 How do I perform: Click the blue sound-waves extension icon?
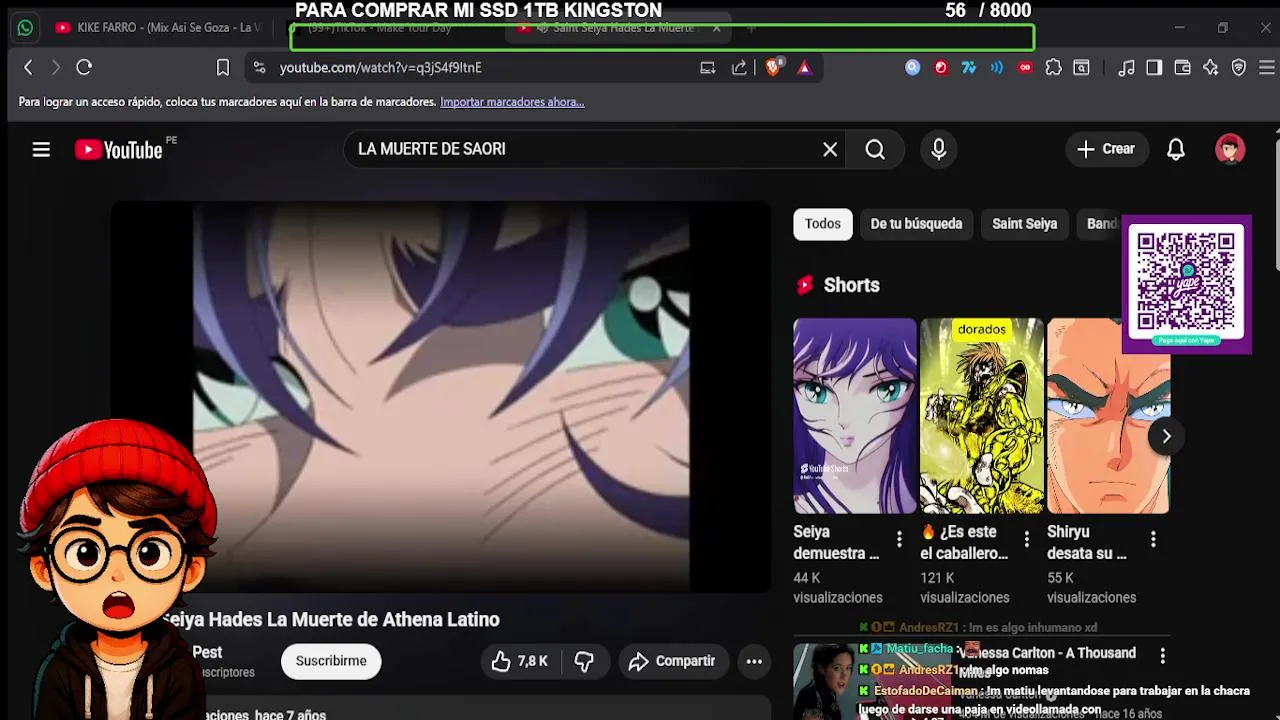(x=997, y=67)
